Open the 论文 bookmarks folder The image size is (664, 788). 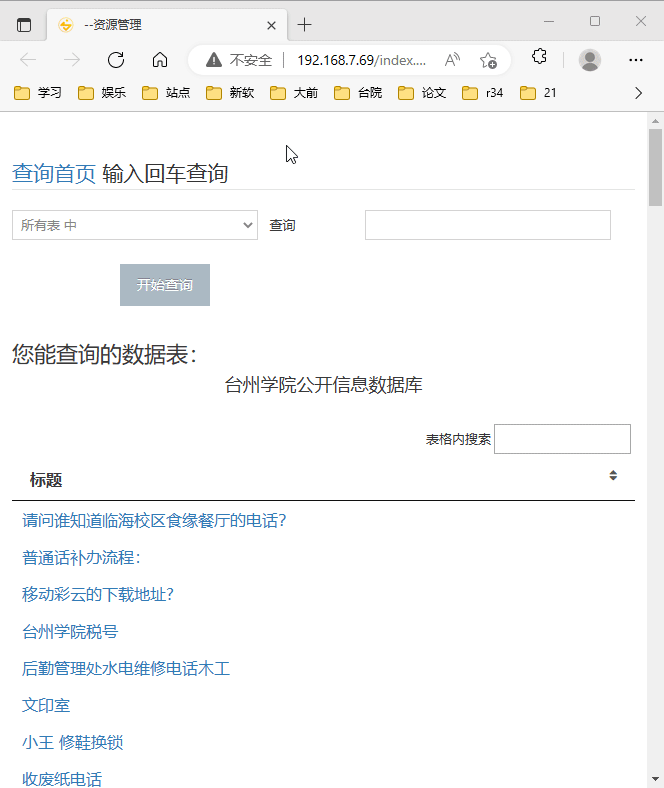point(422,93)
